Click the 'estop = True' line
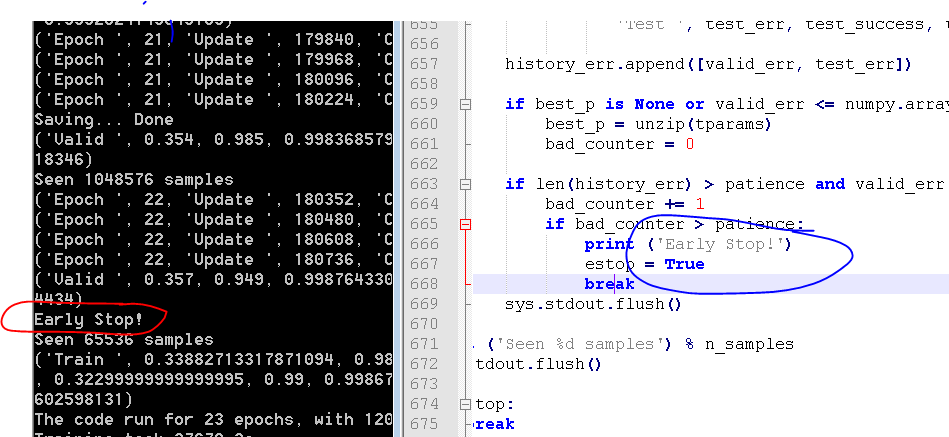 tap(645, 264)
